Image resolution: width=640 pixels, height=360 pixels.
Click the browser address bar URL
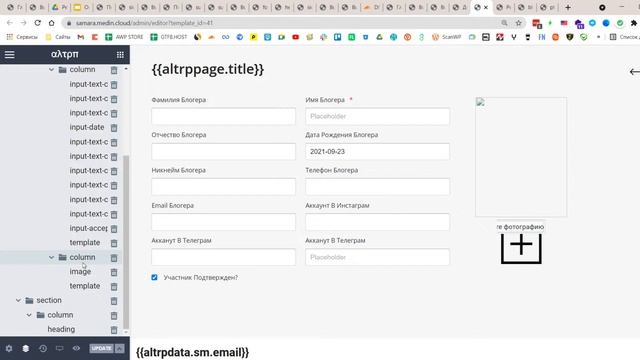144,23
